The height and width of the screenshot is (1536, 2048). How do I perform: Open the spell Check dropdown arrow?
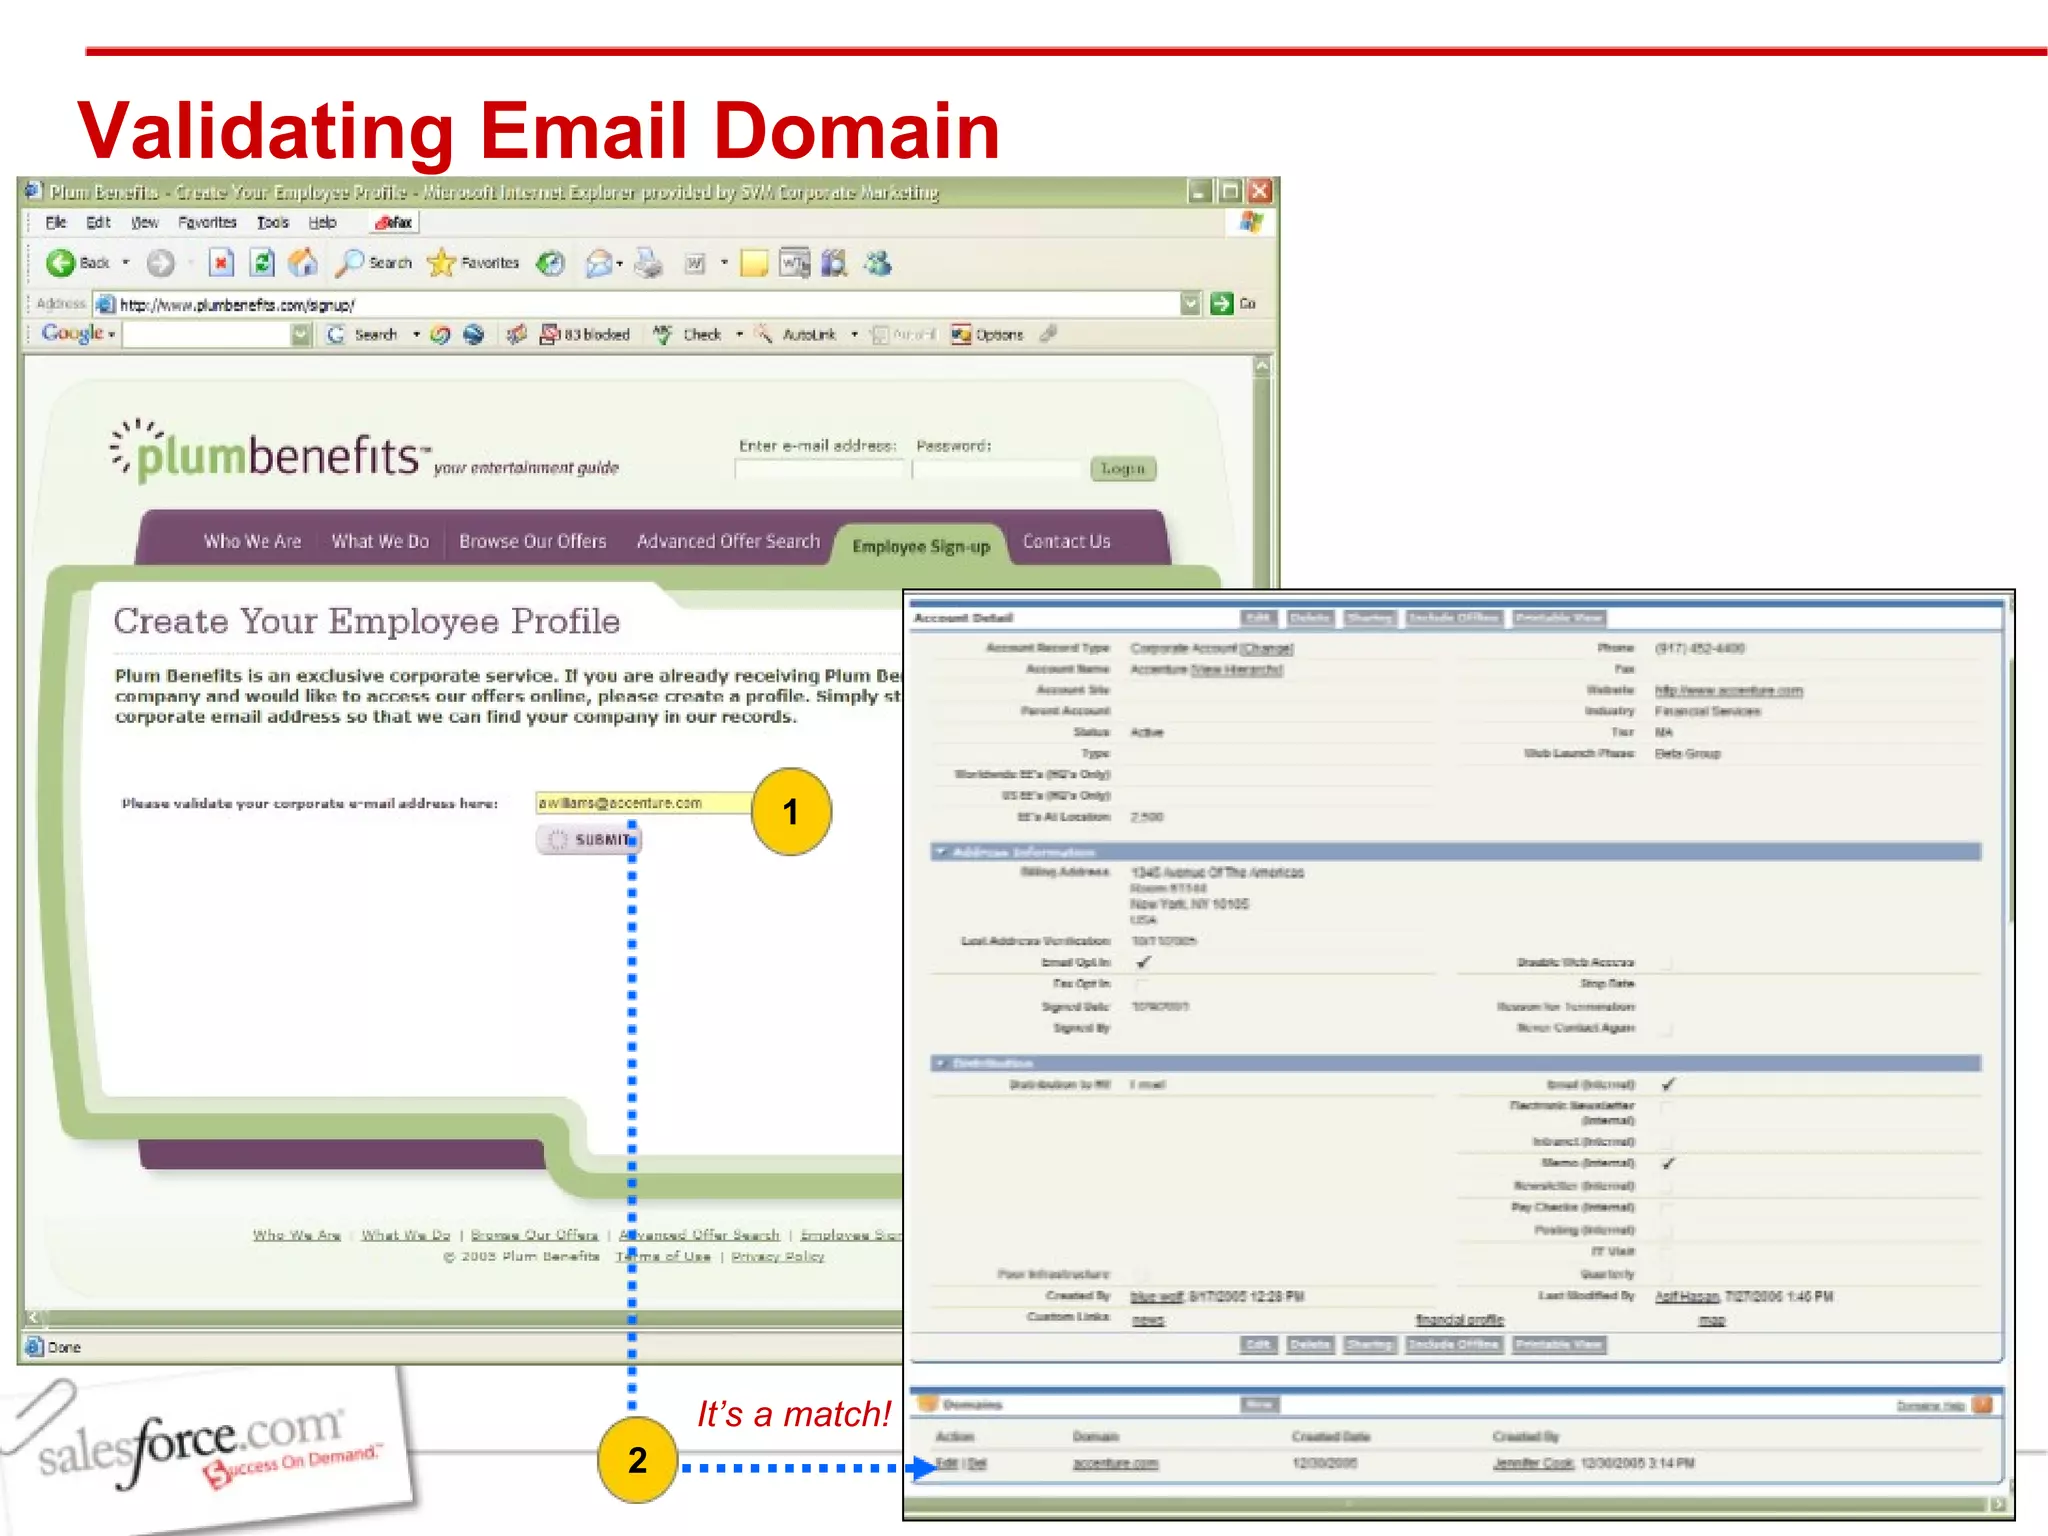click(x=739, y=335)
